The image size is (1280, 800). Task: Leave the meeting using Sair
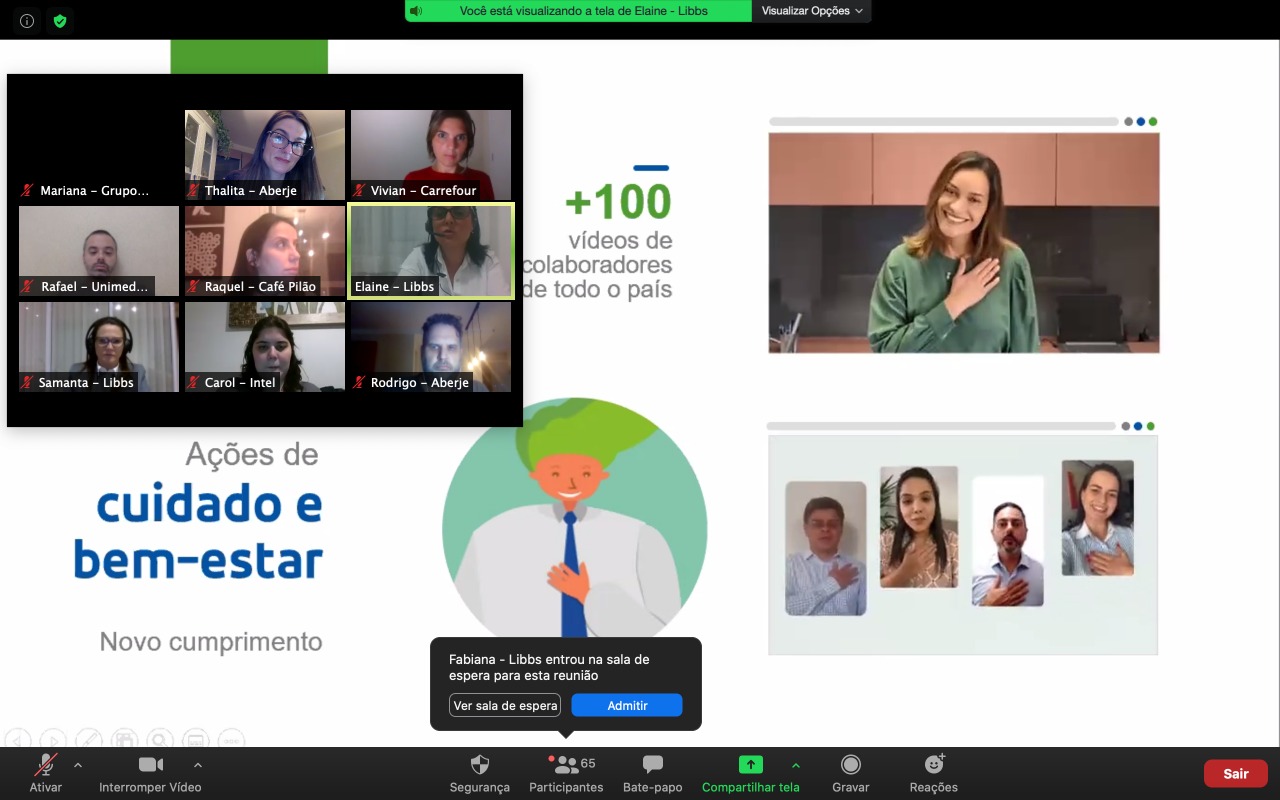[1235, 774]
